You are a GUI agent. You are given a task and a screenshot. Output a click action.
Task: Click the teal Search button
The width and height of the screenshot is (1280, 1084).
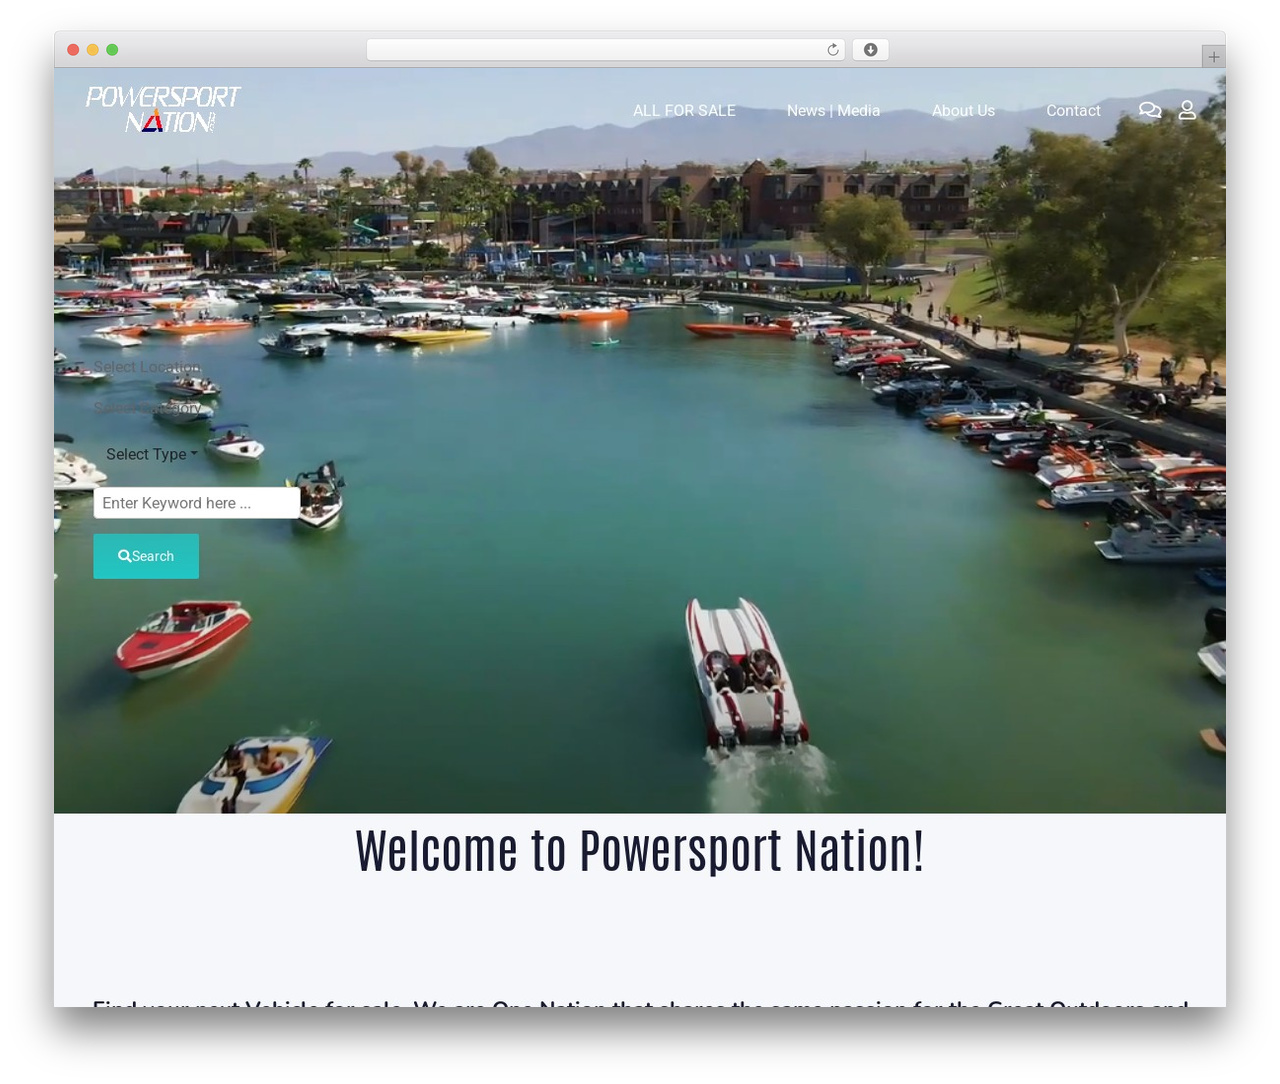click(146, 556)
